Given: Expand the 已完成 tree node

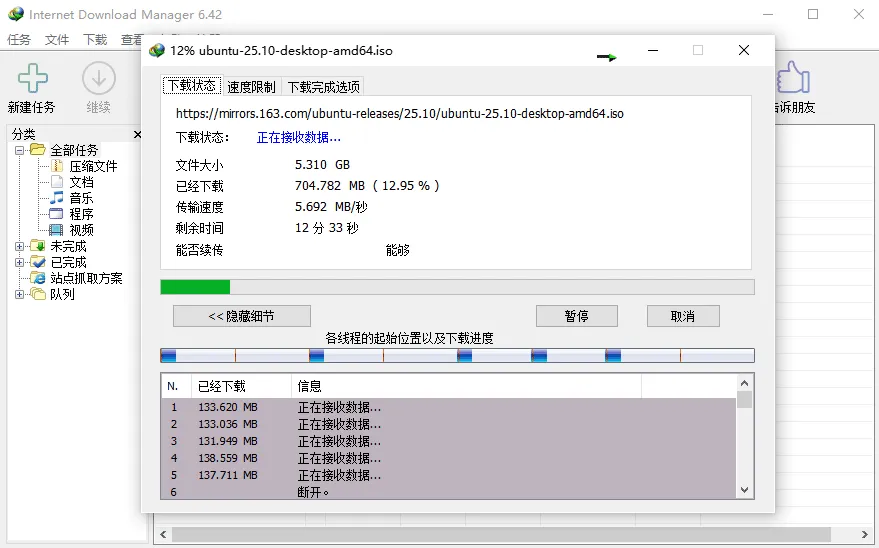Looking at the screenshot, I should point(20,262).
